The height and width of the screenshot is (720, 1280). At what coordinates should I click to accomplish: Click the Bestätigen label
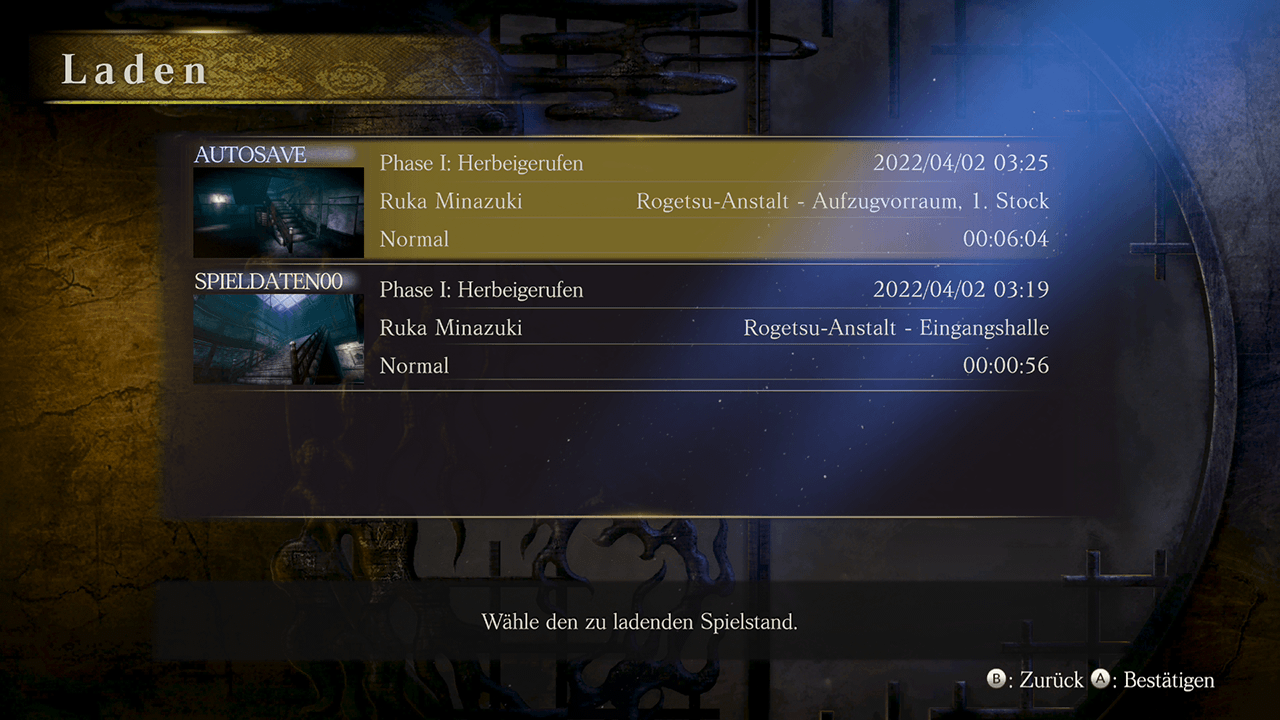pyautogui.click(x=1169, y=680)
